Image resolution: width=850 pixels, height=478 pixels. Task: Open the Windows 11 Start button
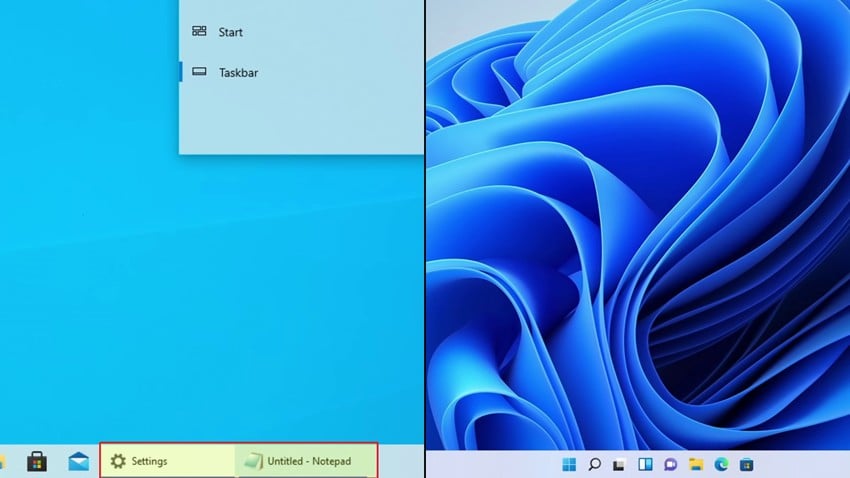coord(569,464)
